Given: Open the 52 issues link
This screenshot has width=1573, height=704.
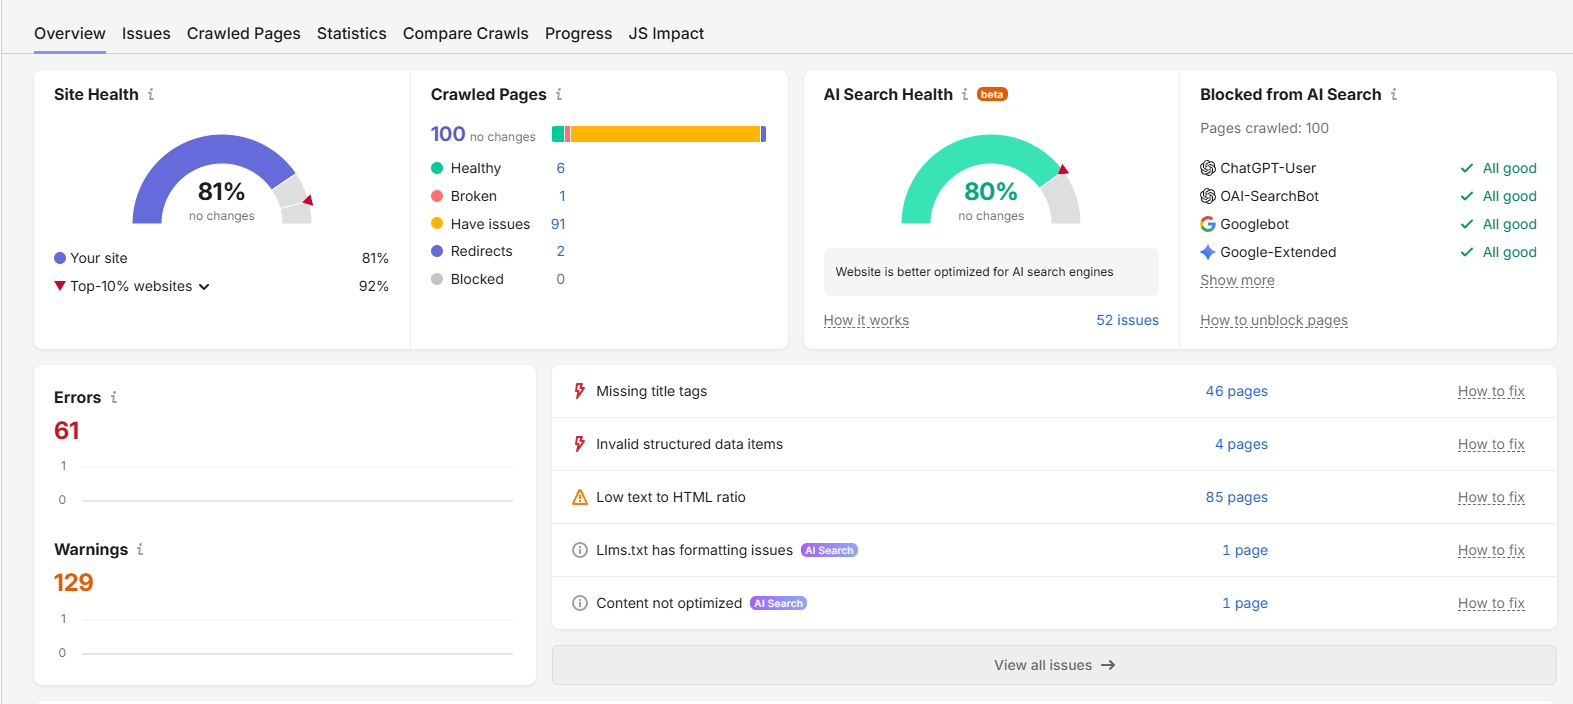Looking at the screenshot, I should coord(1128,320).
